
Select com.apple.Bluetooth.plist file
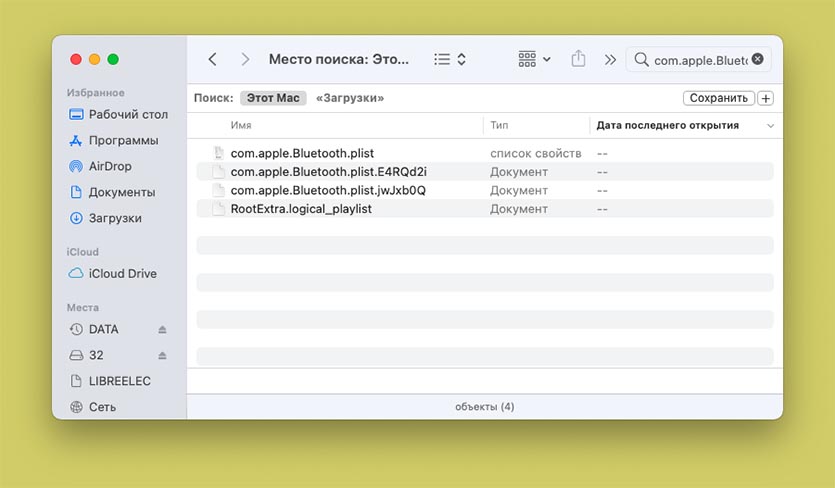pos(302,154)
